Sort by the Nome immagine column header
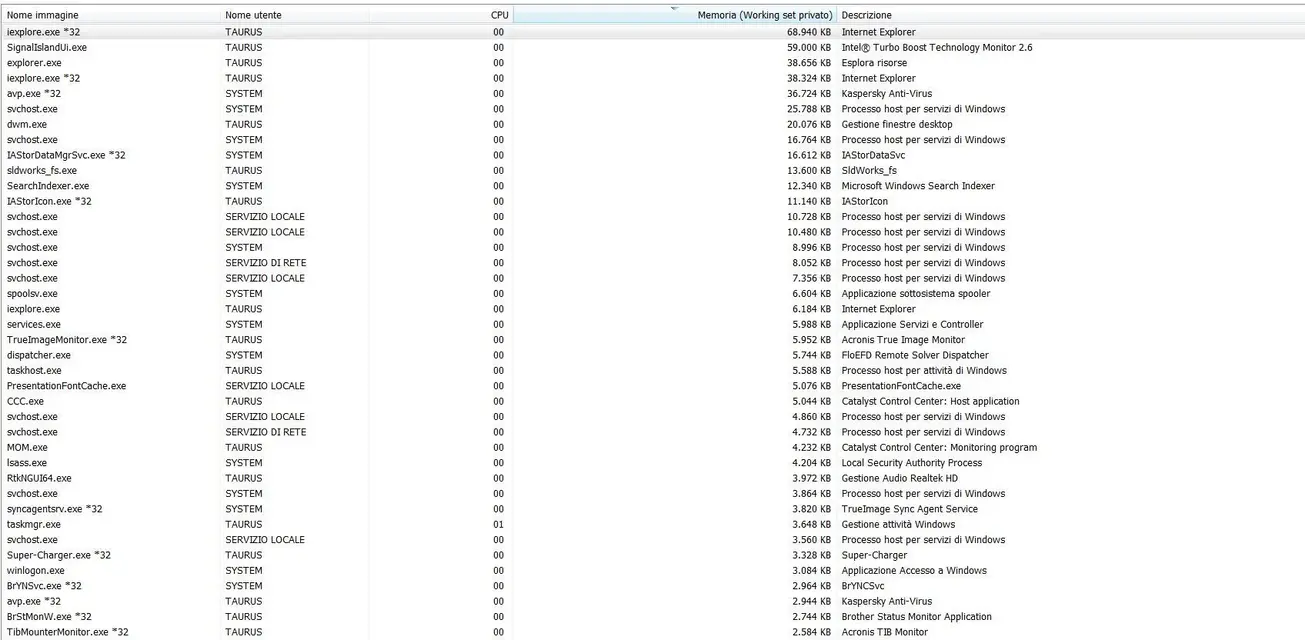1305x640 pixels. point(43,15)
